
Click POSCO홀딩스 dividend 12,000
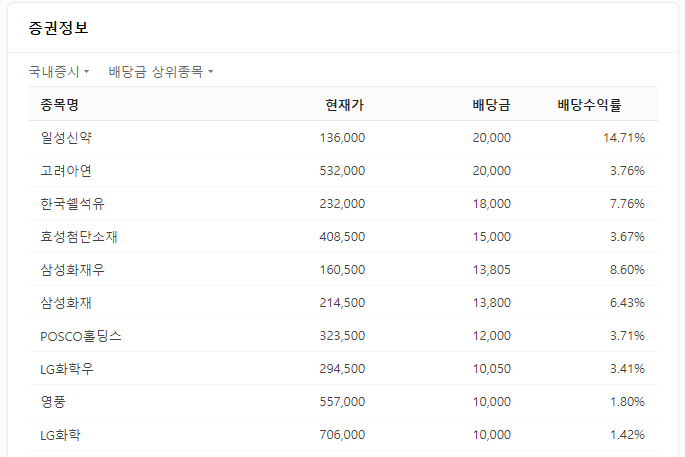coord(491,336)
